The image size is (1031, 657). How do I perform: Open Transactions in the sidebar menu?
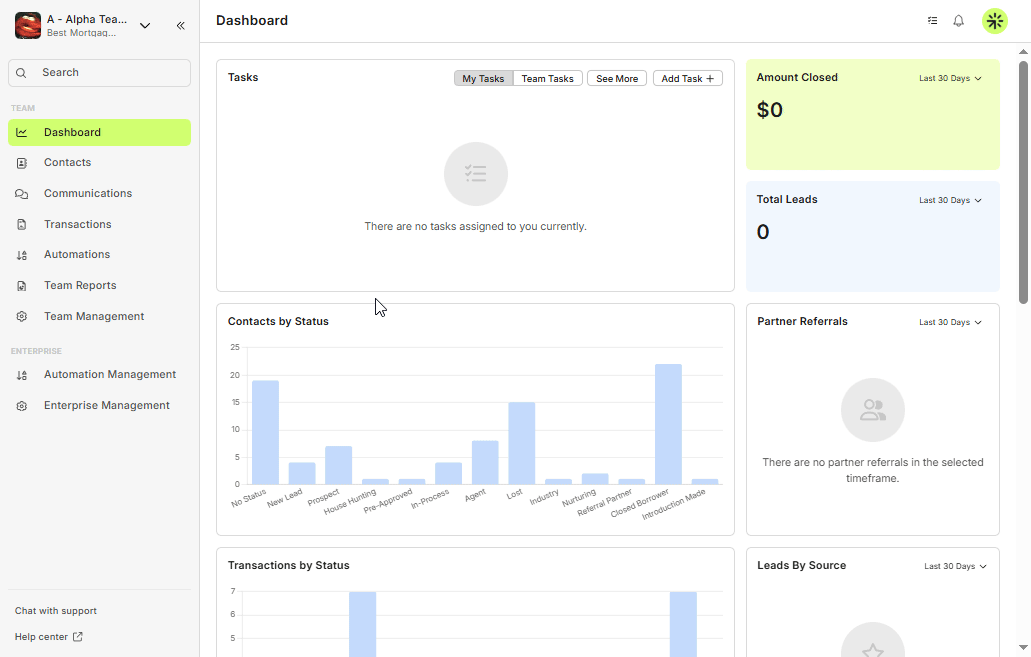[77, 224]
